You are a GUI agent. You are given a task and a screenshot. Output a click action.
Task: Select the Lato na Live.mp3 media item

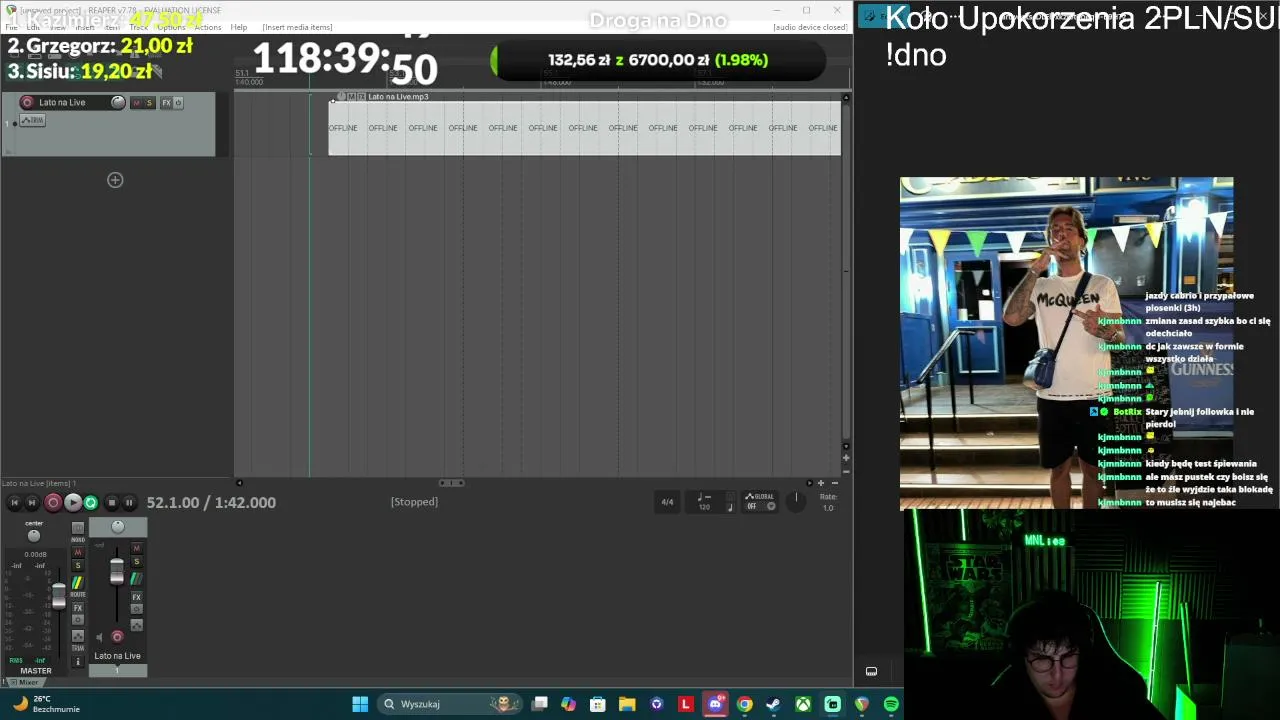coord(585,128)
